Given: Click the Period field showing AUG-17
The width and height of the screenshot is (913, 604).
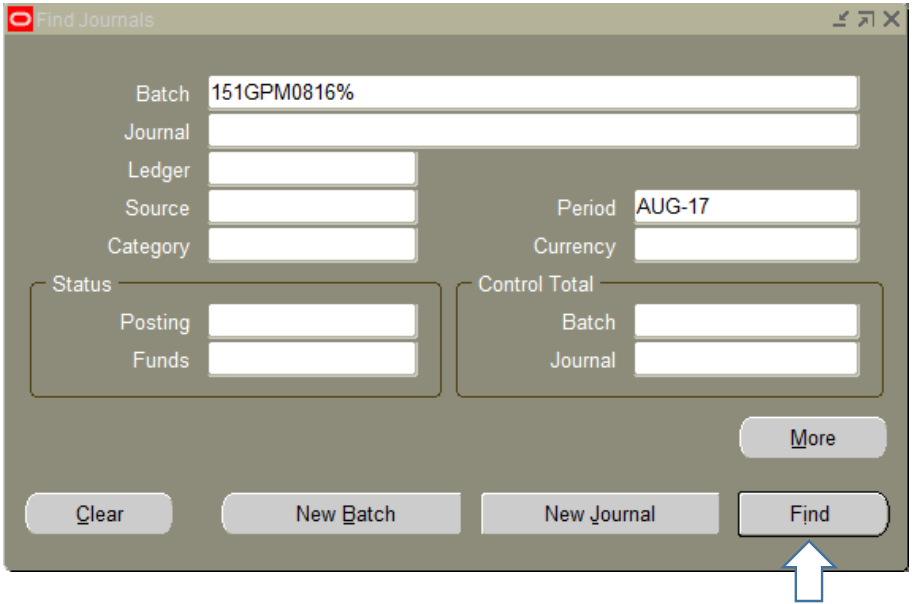Looking at the screenshot, I should (x=746, y=207).
